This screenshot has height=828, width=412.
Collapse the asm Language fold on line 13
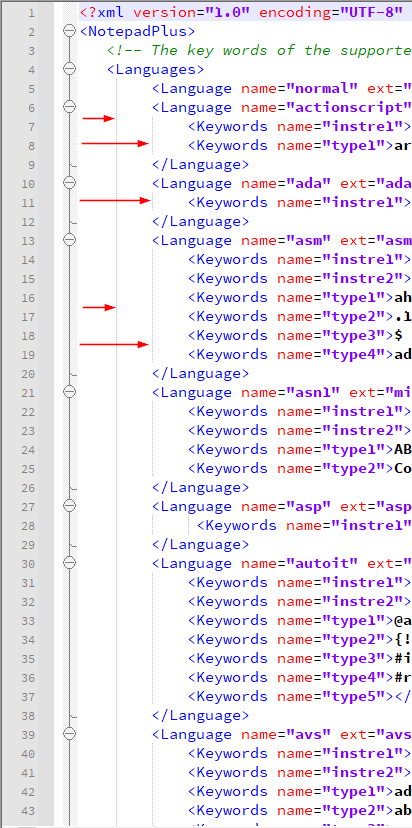69,241
